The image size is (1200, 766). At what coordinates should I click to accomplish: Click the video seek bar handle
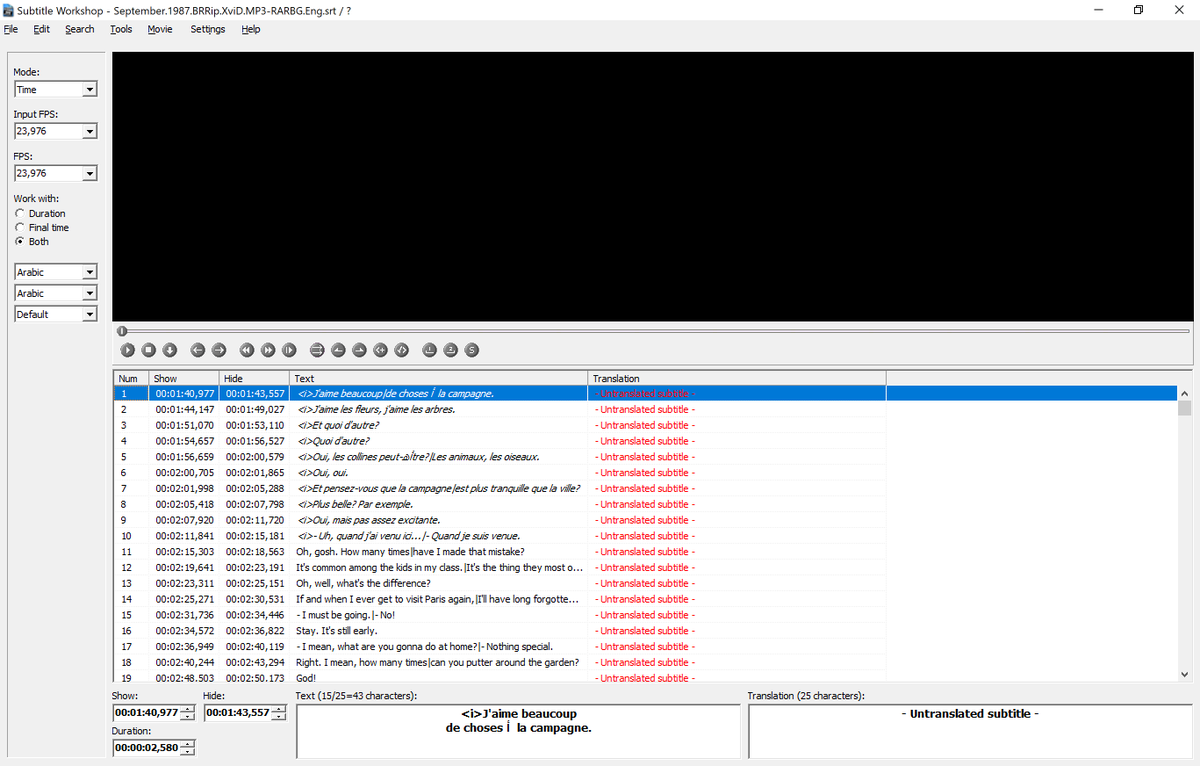(x=121, y=330)
